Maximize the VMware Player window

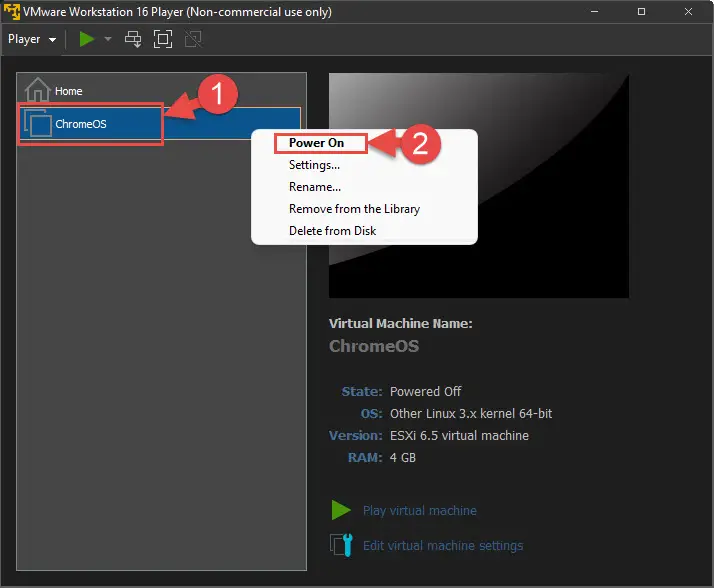coord(642,12)
